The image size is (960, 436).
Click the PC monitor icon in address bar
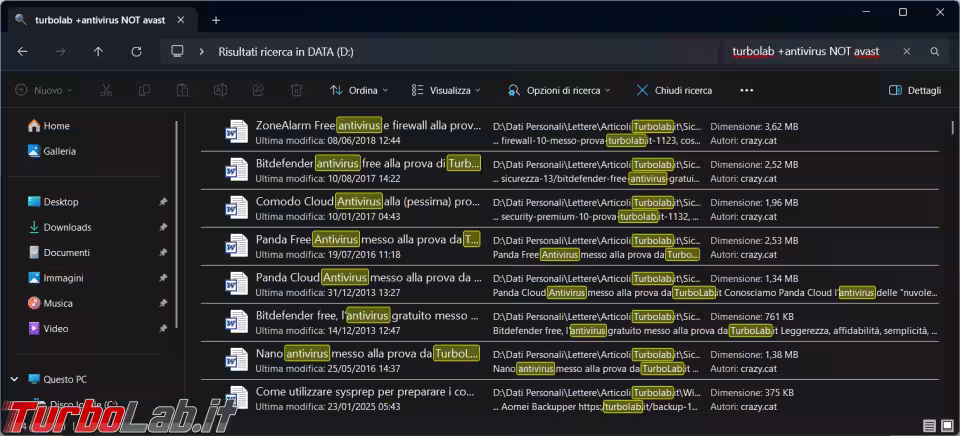[178, 51]
